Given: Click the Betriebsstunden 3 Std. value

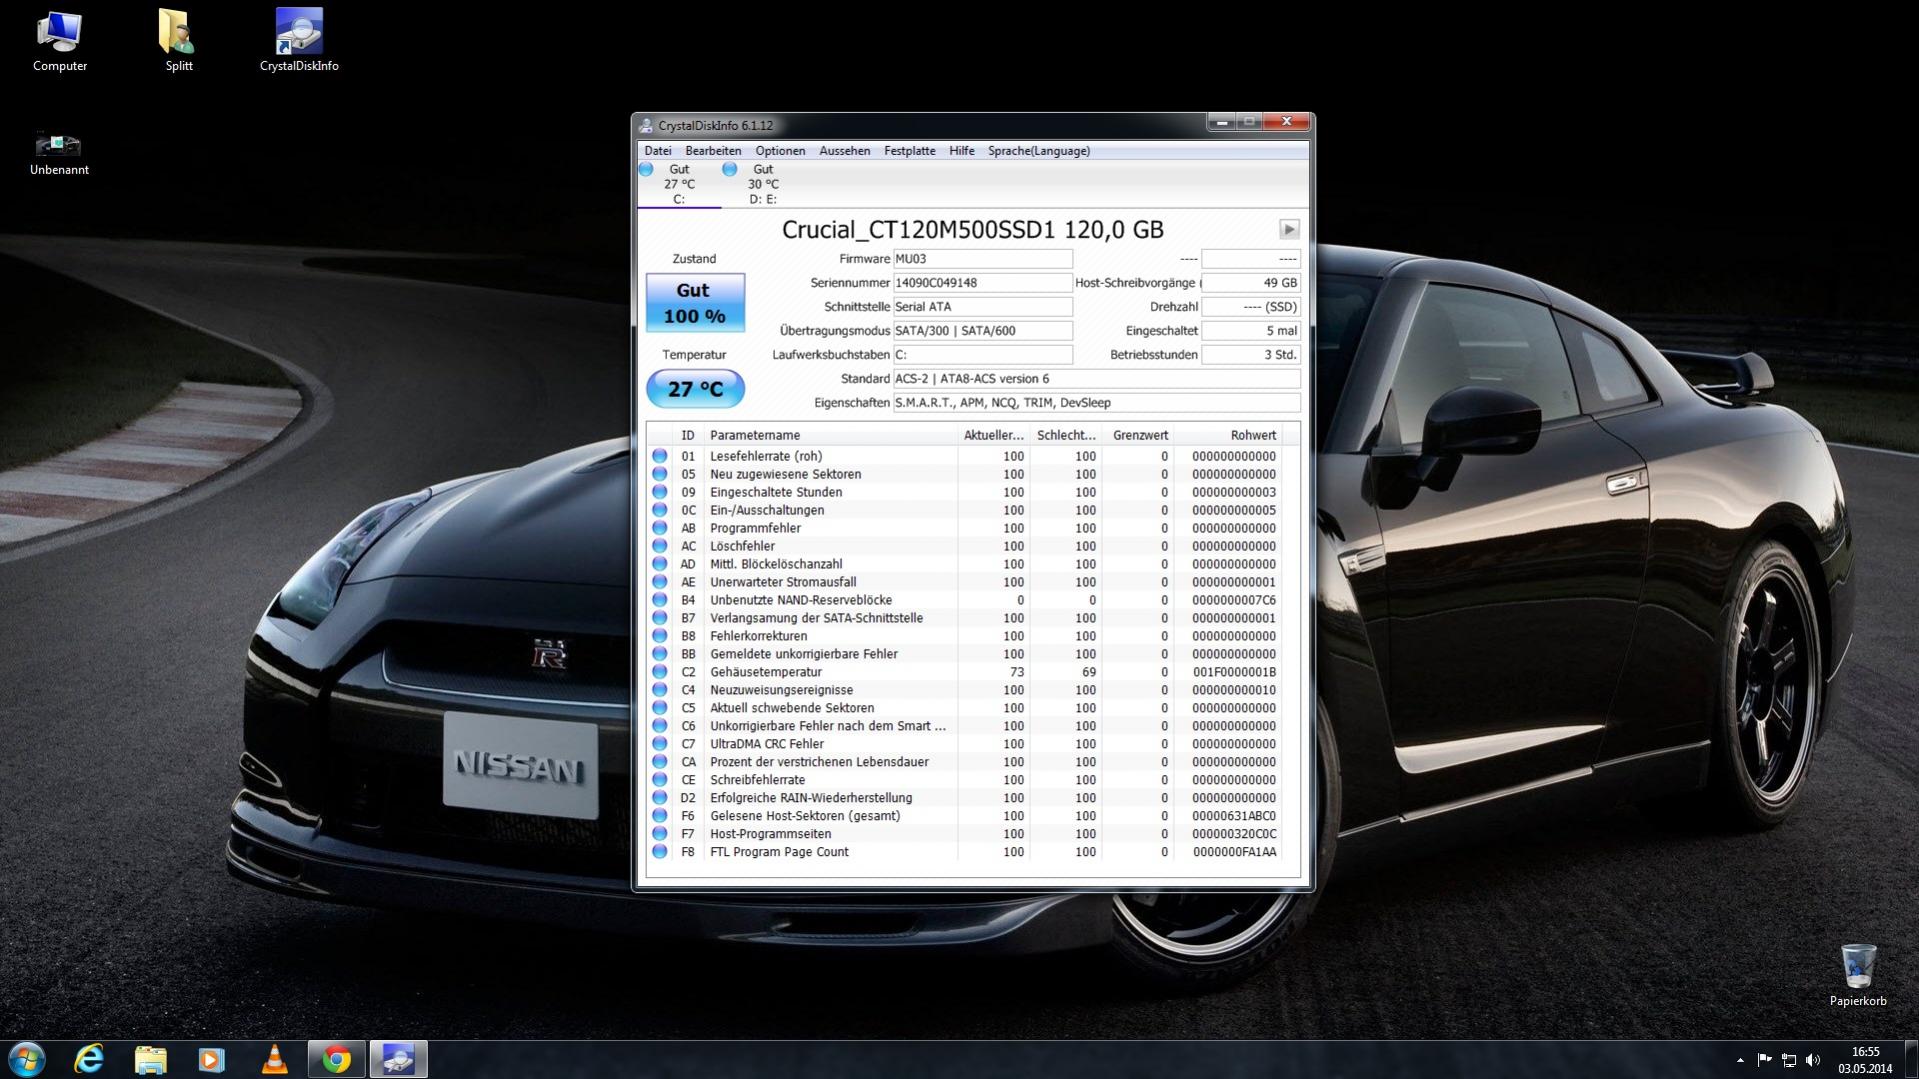Looking at the screenshot, I should pos(1251,355).
